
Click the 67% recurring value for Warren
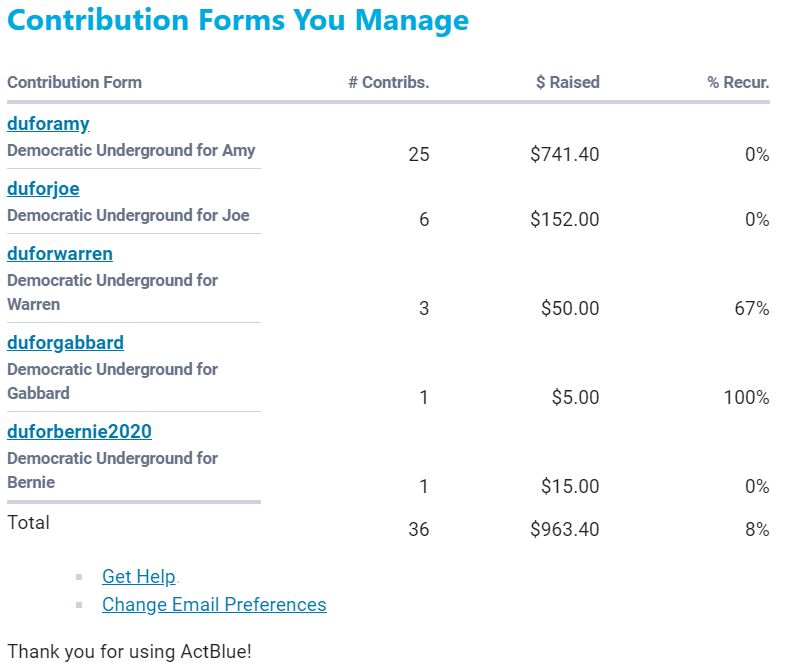[x=752, y=309]
